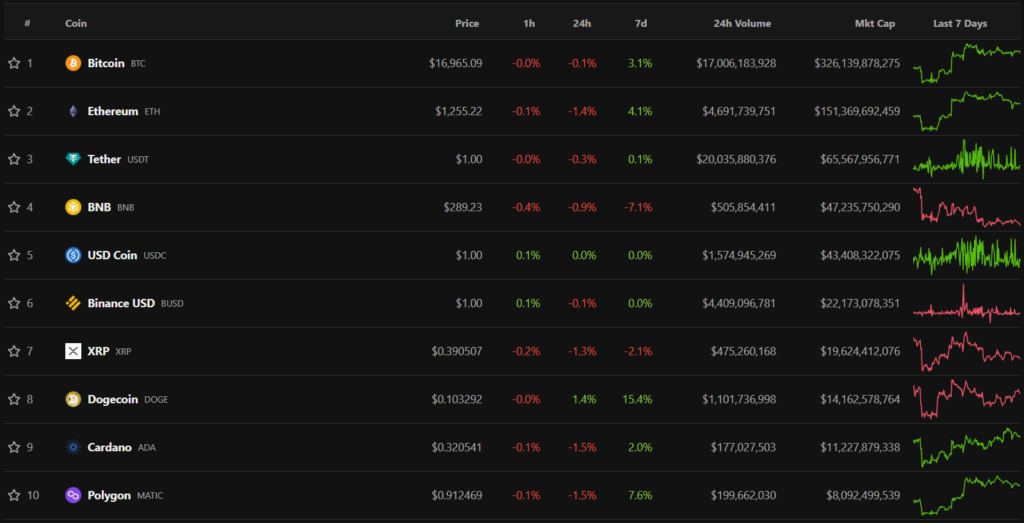The height and width of the screenshot is (523, 1024).
Task: Click the Bitcoin coin logo icon
Action: 73,63
